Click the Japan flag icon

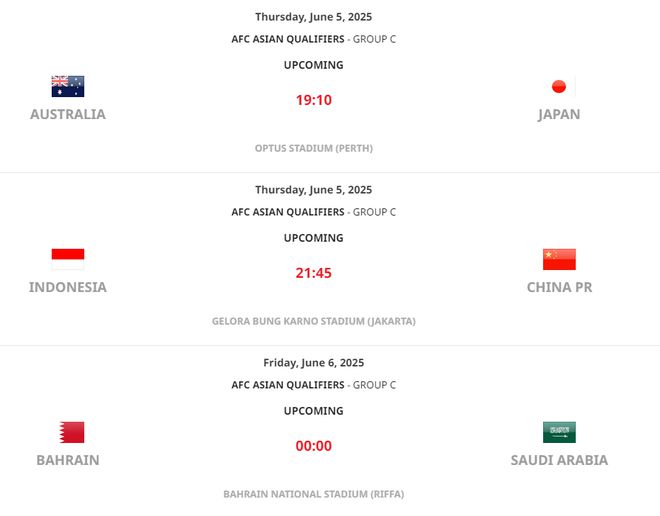[x=559, y=86]
